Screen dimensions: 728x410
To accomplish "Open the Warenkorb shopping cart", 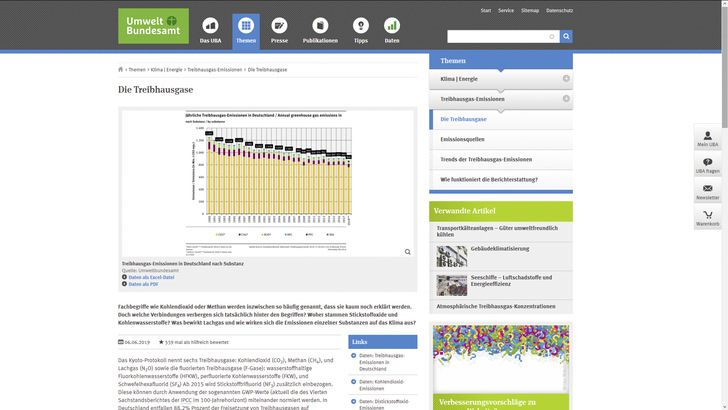I will pyautogui.click(x=708, y=216).
